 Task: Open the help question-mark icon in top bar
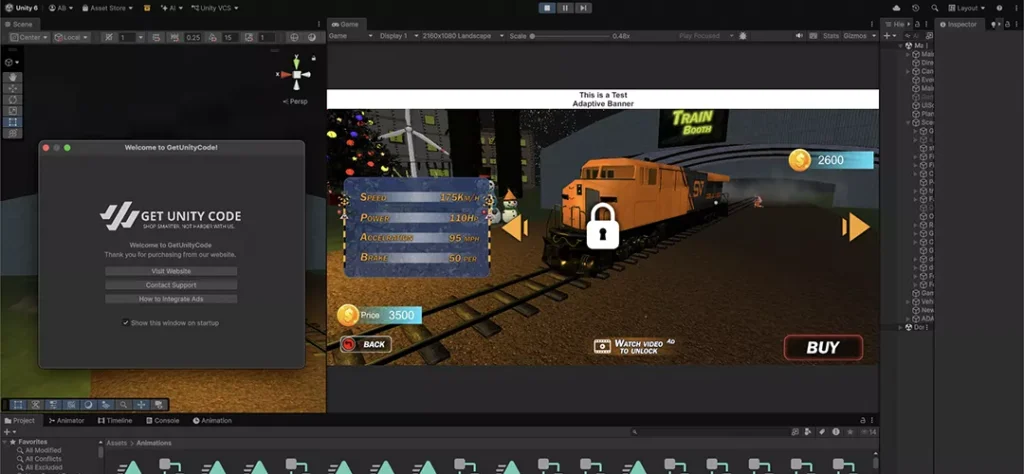(x=1000, y=8)
